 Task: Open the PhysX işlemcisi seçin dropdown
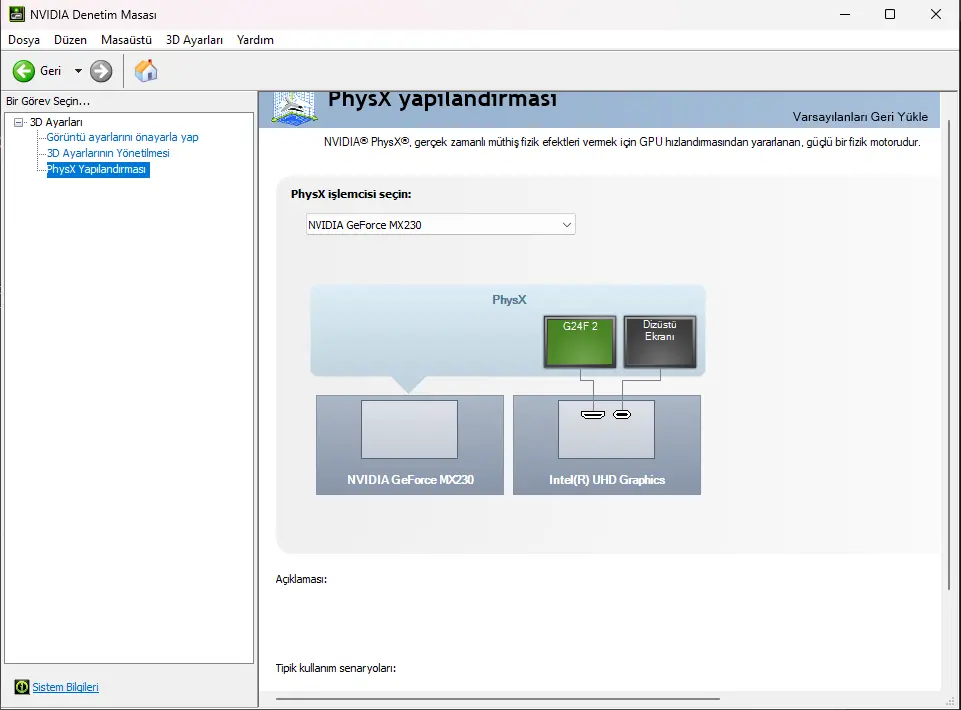point(441,224)
